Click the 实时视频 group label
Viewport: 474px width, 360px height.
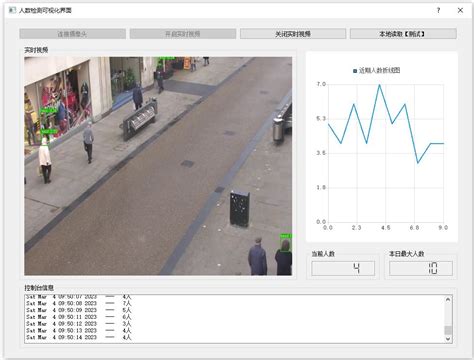click(x=36, y=50)
